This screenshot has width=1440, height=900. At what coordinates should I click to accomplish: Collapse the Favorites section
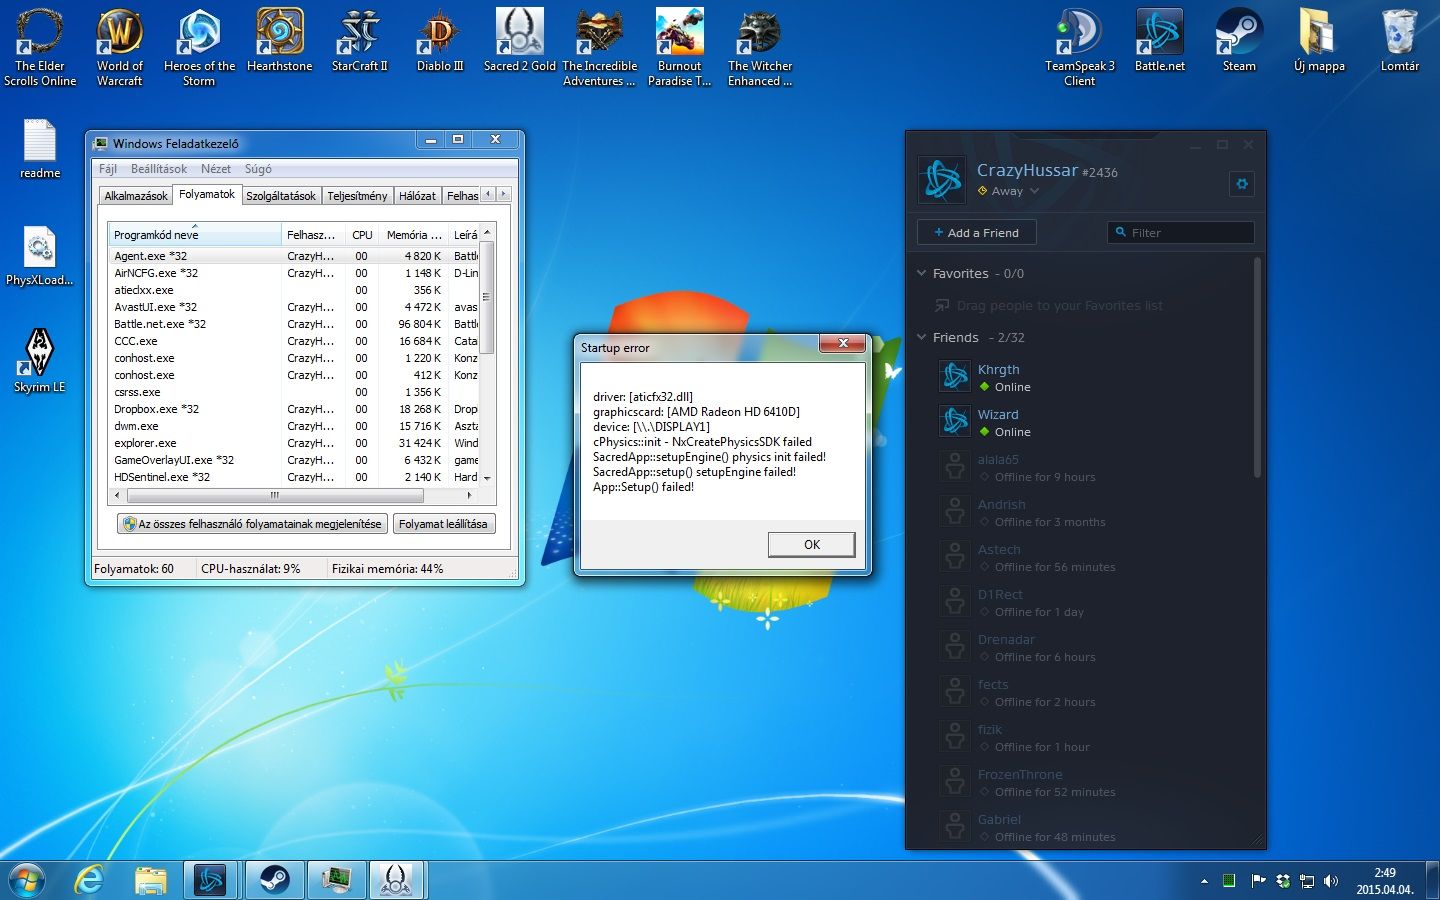coord(922,273)
